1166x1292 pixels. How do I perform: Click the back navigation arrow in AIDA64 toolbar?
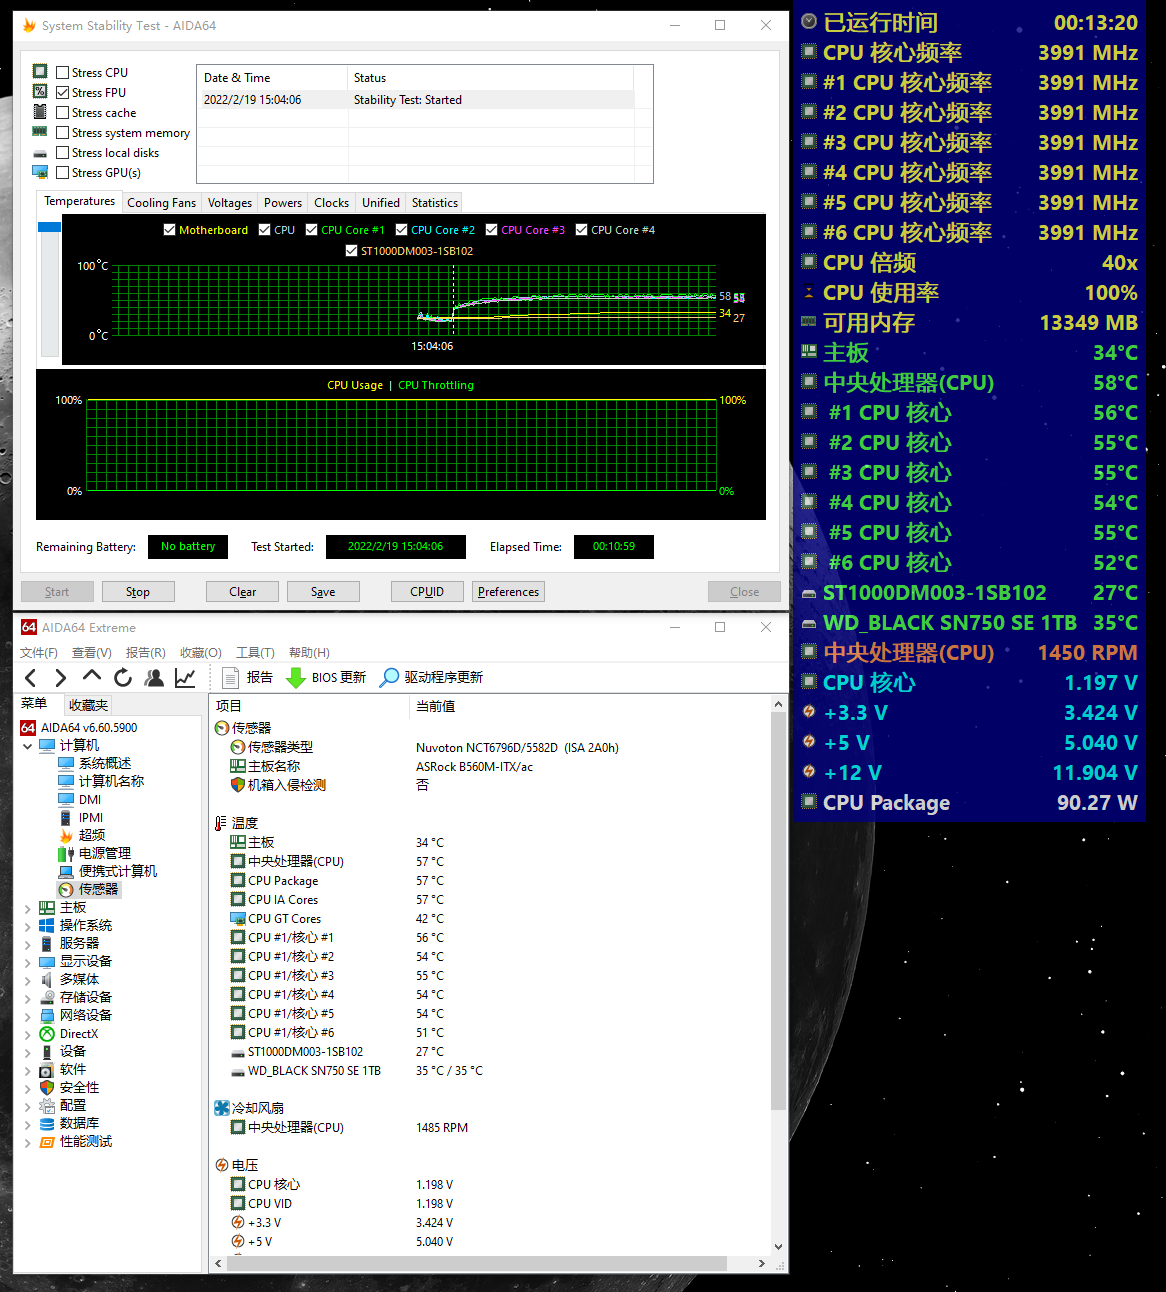(30, 678)
